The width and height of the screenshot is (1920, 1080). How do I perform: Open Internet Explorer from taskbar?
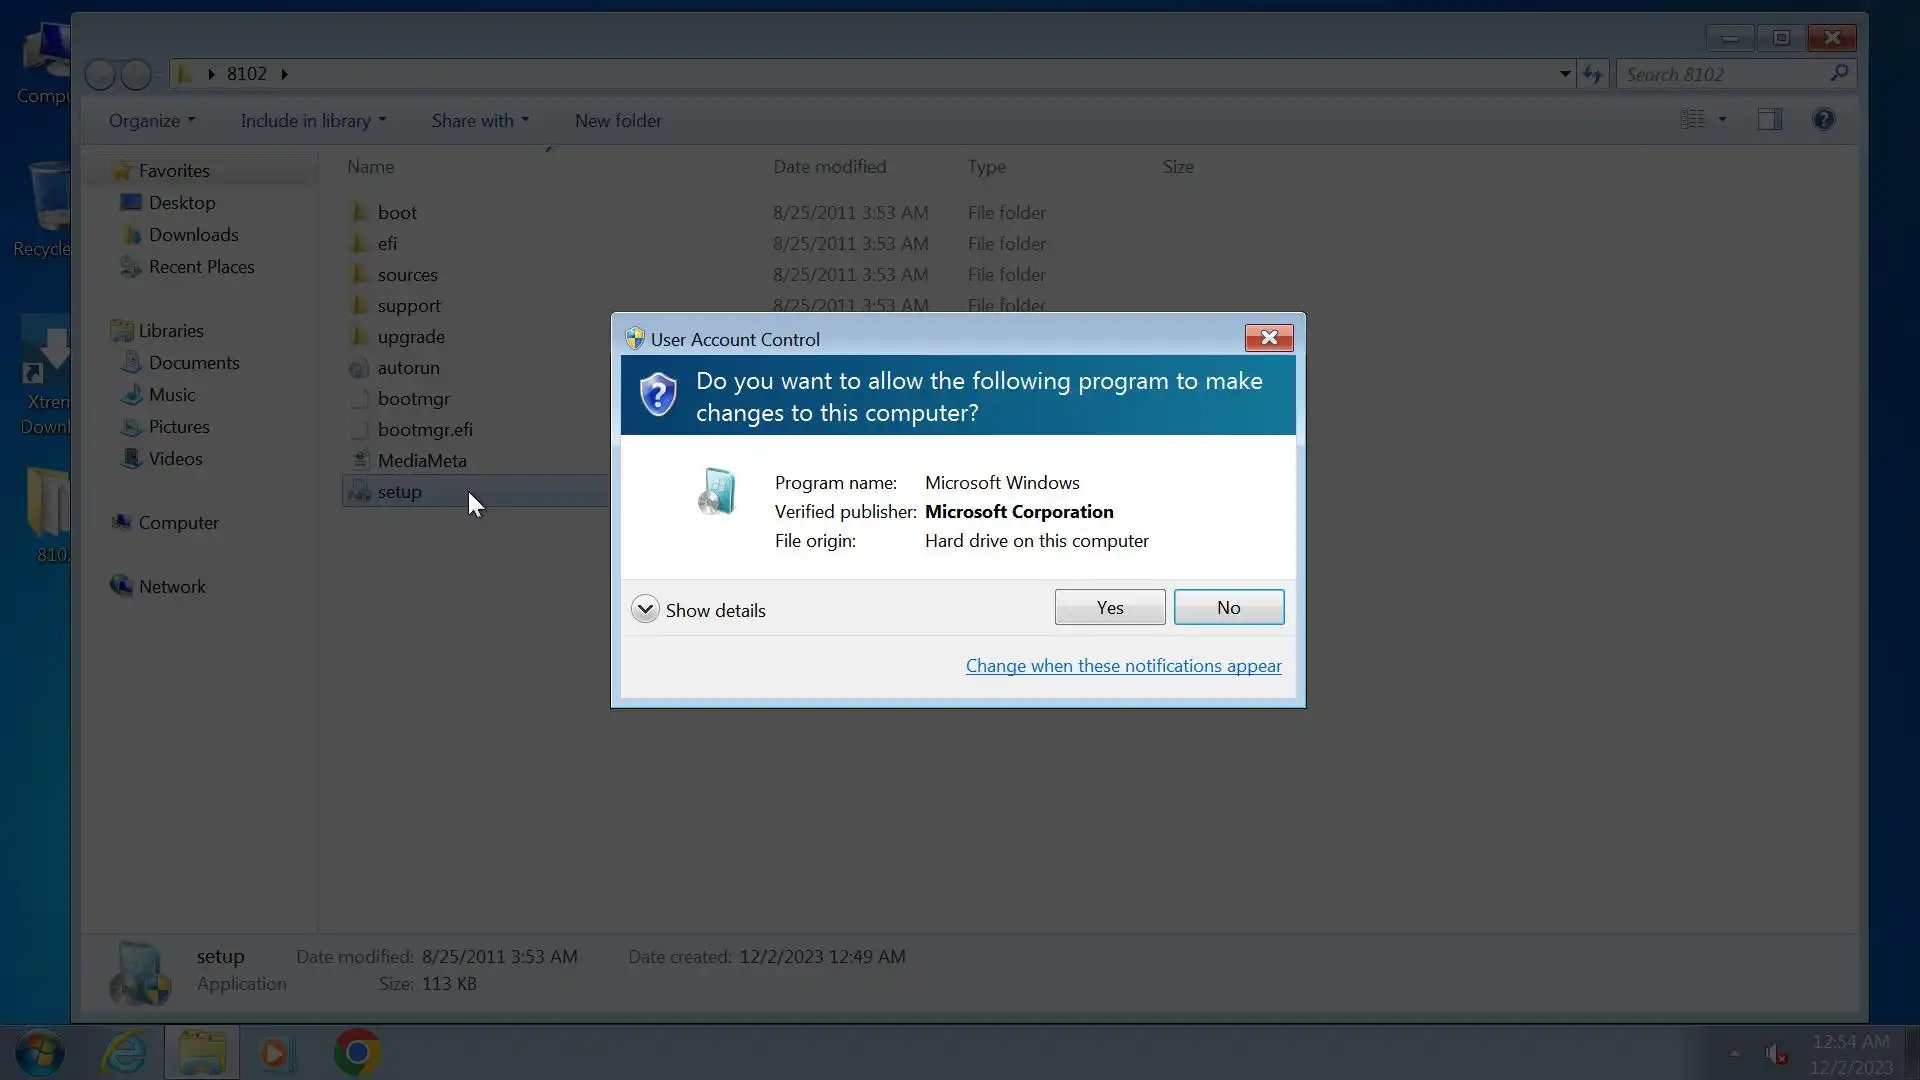coord(124,1053)
